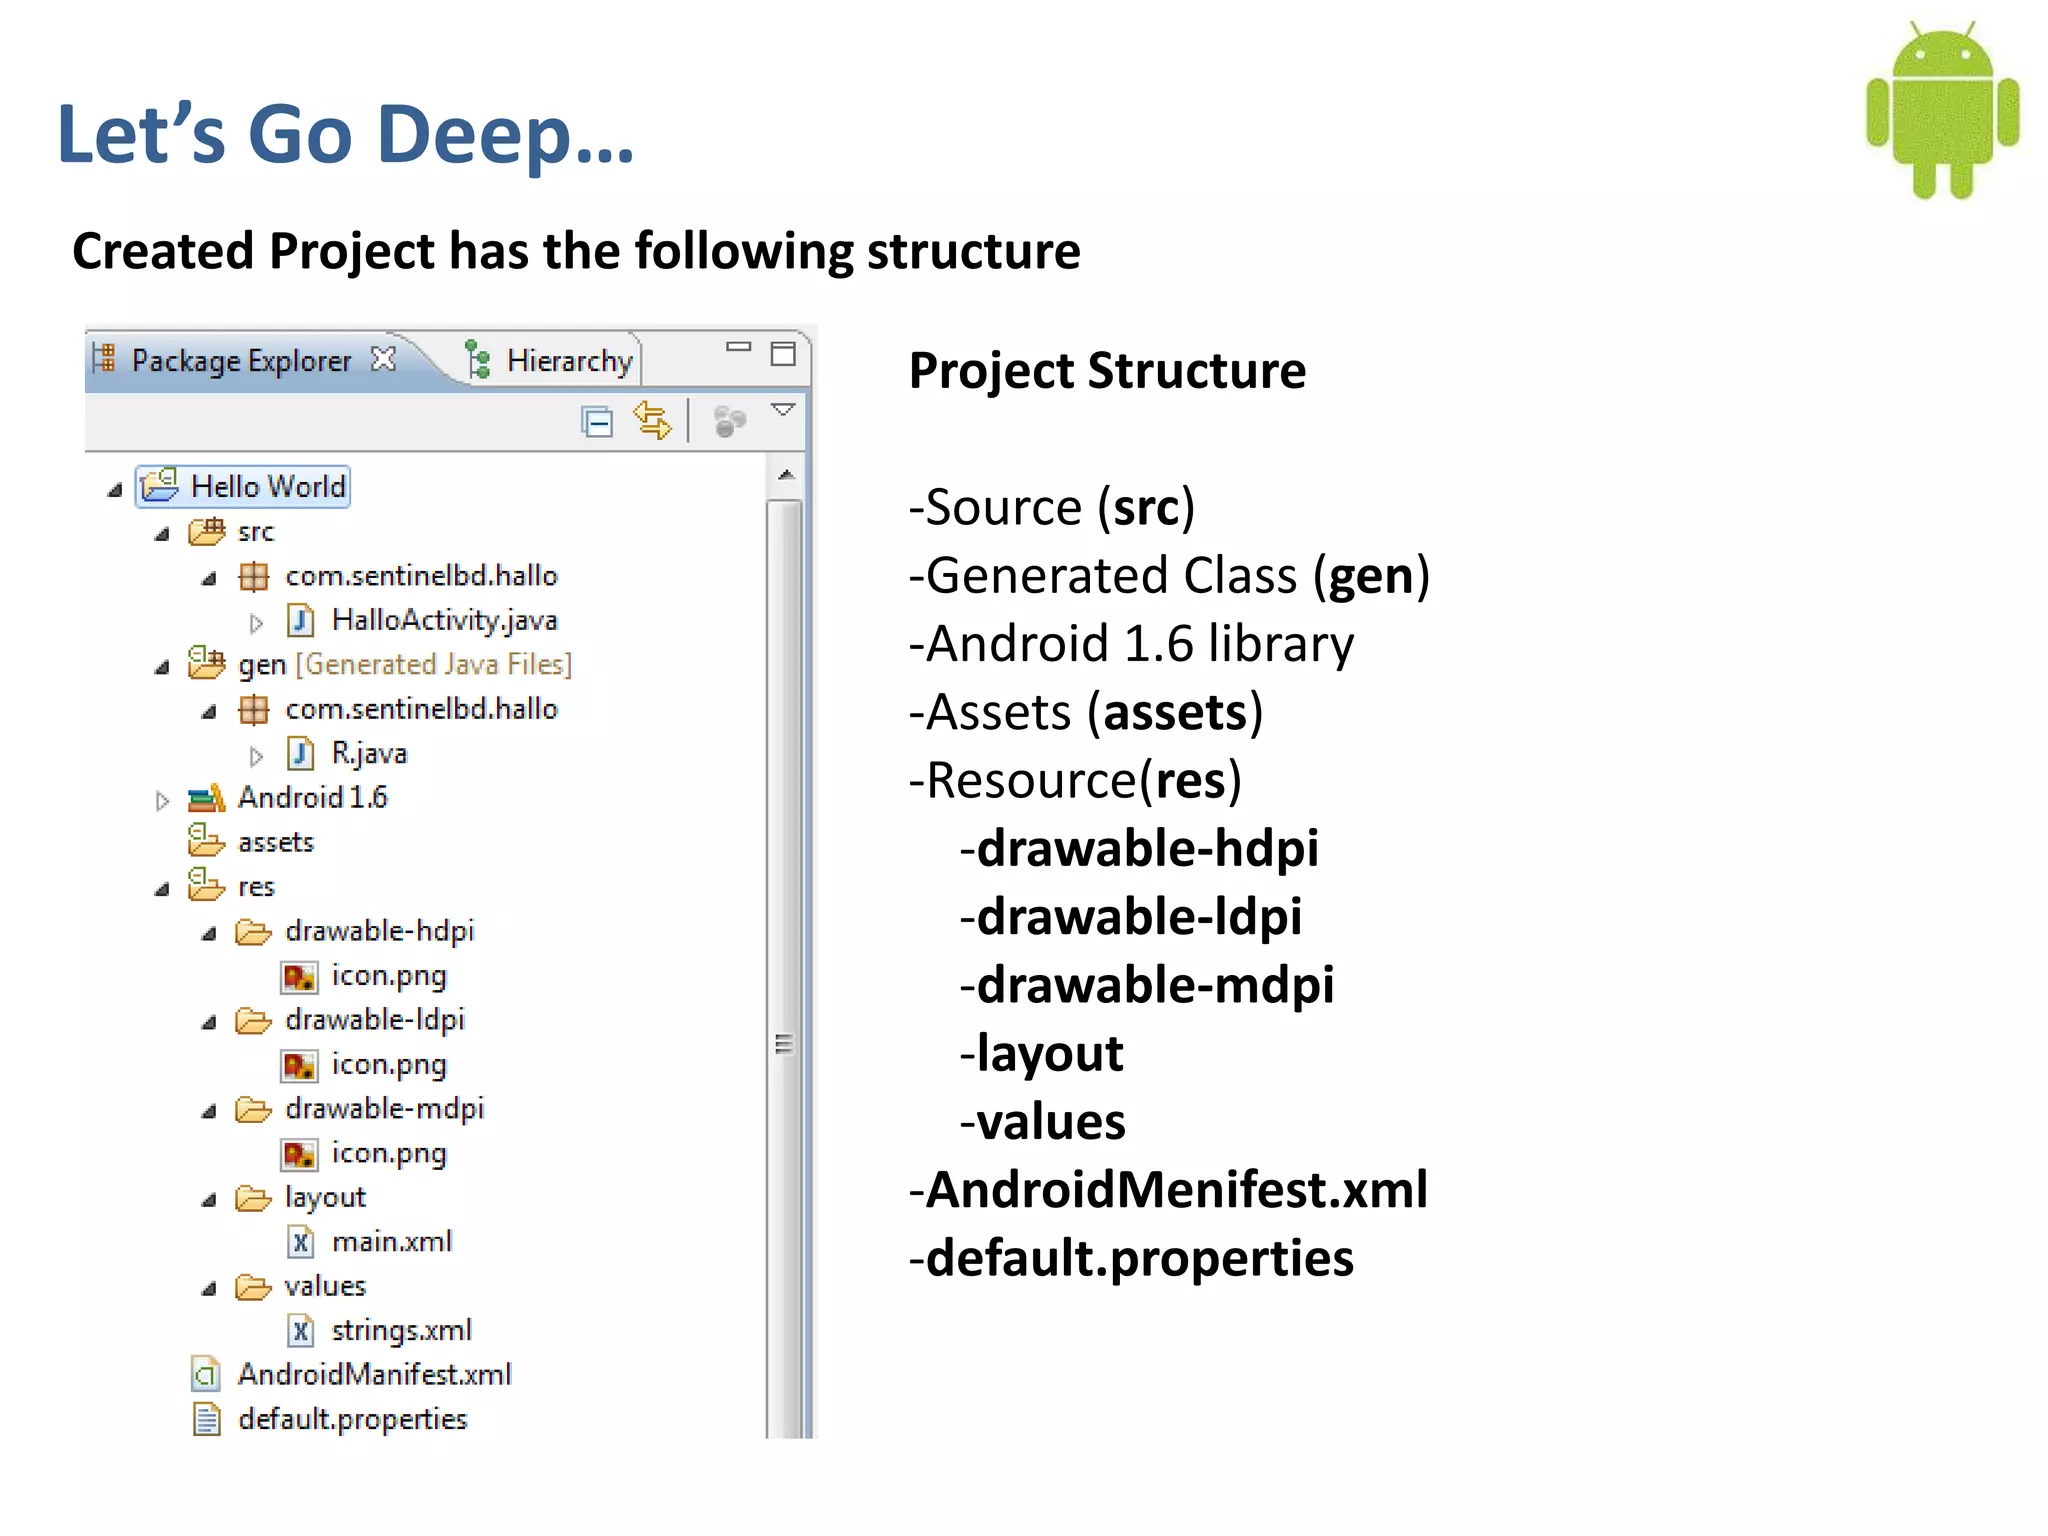Viewport: 2048px width, 1536px height.
Task: Select the Android 1.6 tree item
Action: 312,797
